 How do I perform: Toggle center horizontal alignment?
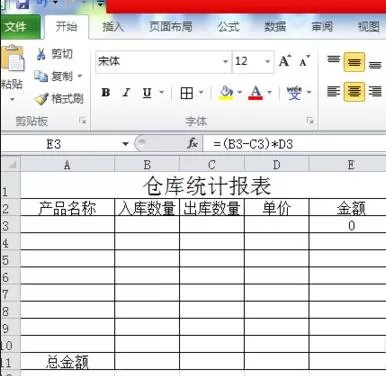354,91
